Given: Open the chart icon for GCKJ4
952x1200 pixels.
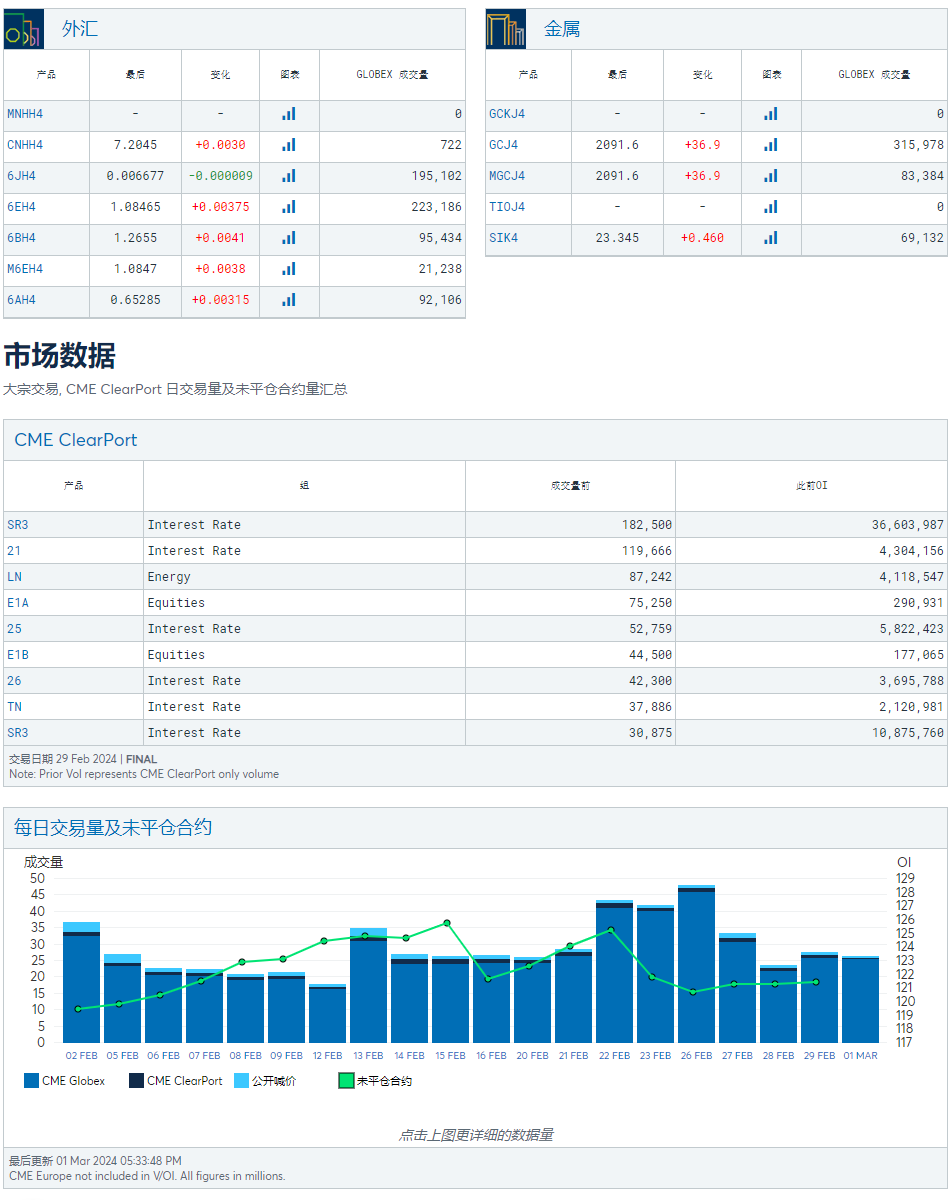Looking at the screenshot, I should coord(771,114).
